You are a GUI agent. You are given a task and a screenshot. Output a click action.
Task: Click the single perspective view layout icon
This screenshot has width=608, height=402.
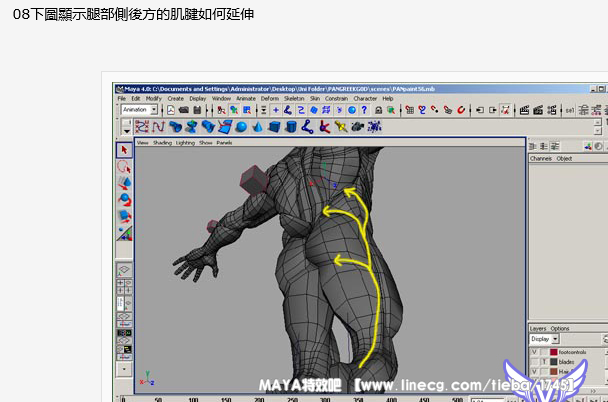tap(125, 269)
